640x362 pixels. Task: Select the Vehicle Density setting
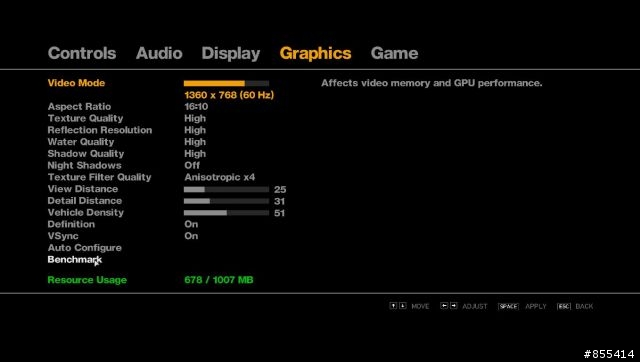(86, 213)
